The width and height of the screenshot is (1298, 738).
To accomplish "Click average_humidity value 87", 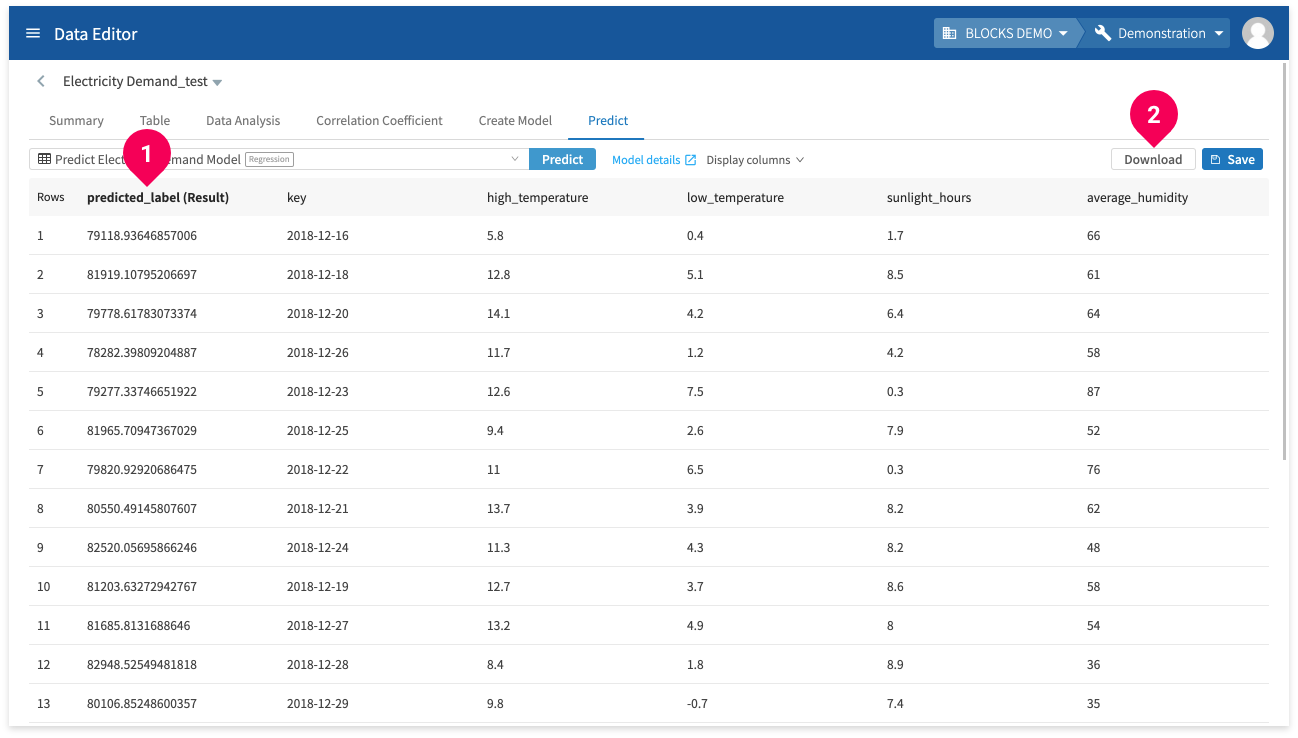I will click(x=1094, y=392).
